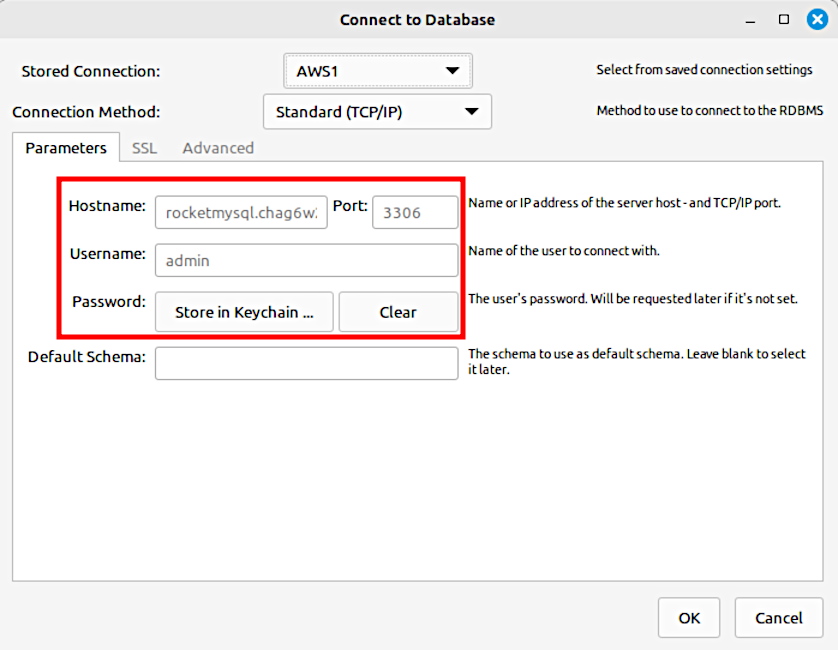Select the Username field containing admin
This screenshot has height=650, width=838.
click(306, 260)
